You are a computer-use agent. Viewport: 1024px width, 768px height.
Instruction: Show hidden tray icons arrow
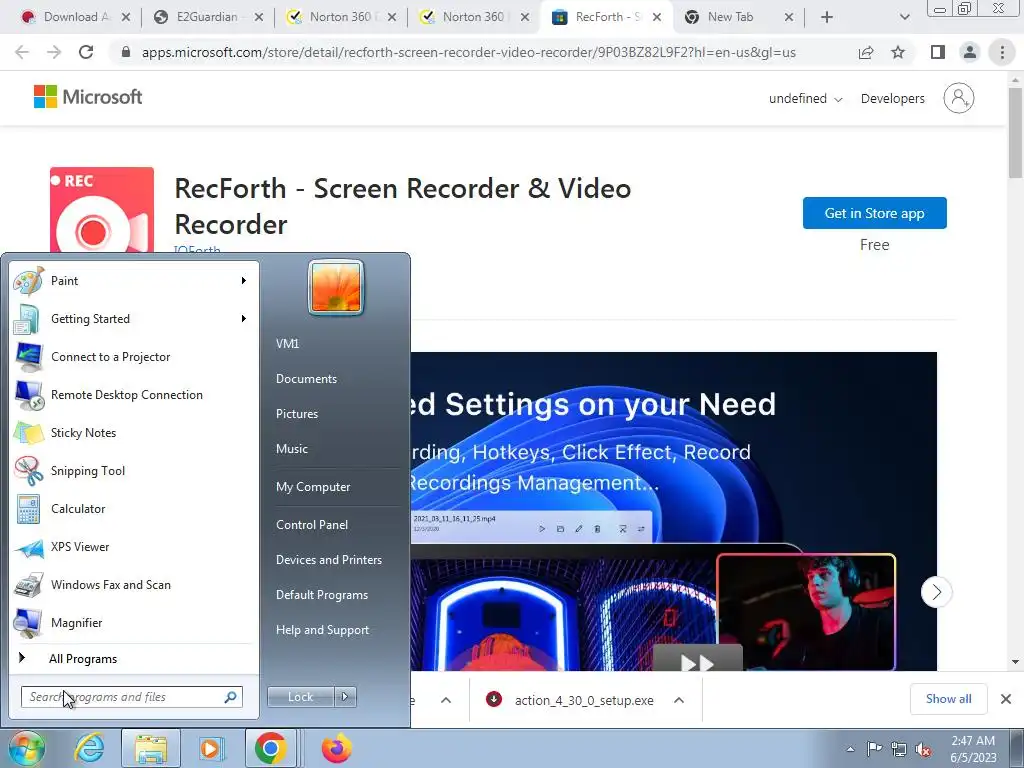coord(850,749)
